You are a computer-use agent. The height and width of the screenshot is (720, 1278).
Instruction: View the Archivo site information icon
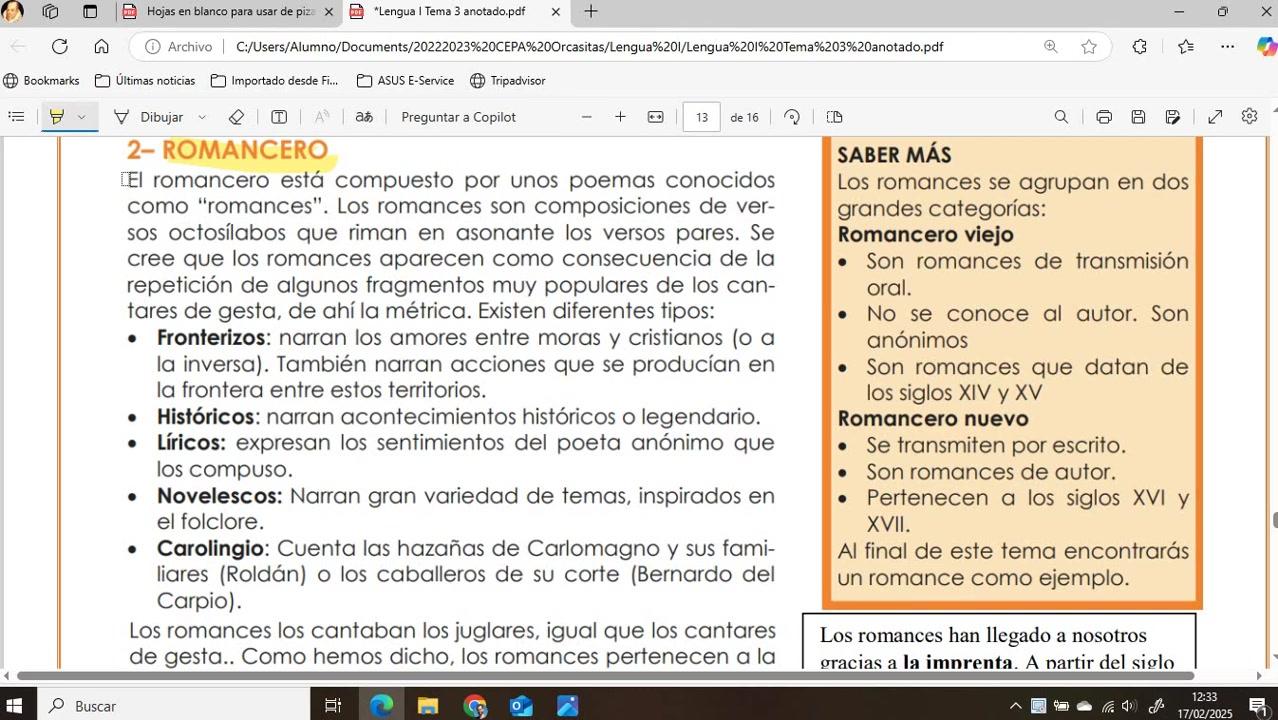pyautogui.click(x=179, y=46)
